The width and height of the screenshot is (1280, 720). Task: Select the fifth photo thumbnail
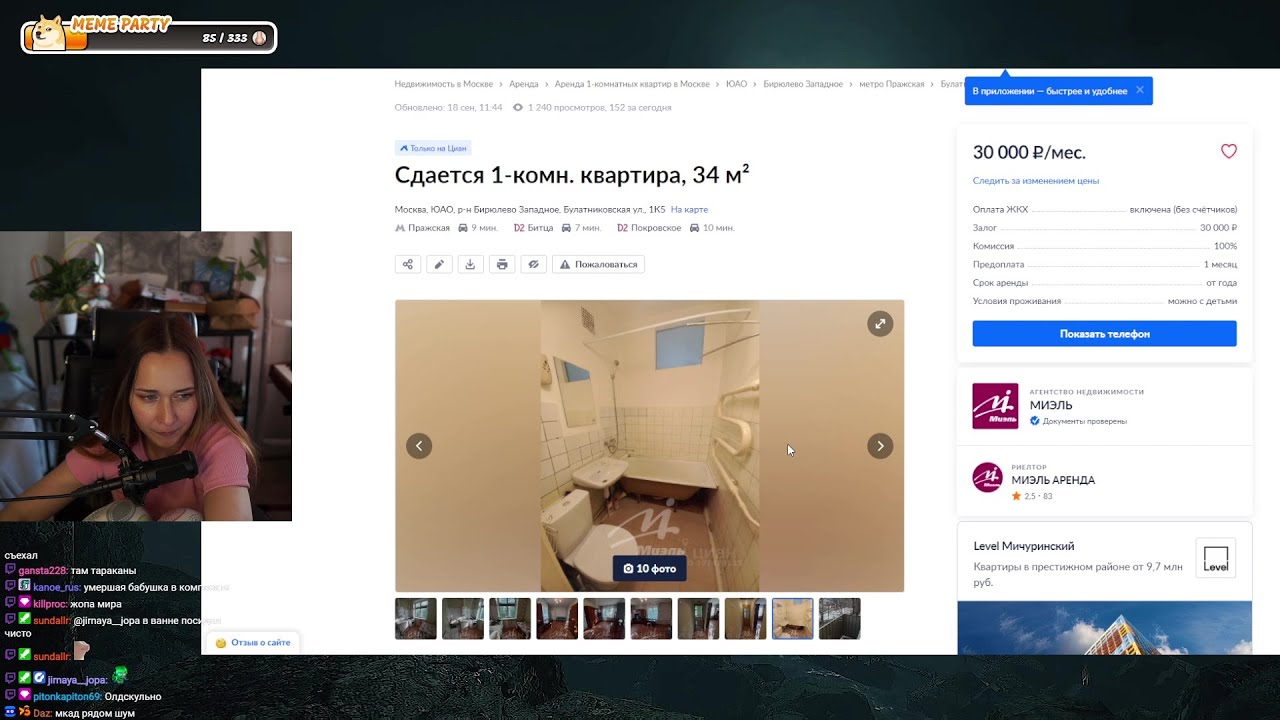click(604, 619)
